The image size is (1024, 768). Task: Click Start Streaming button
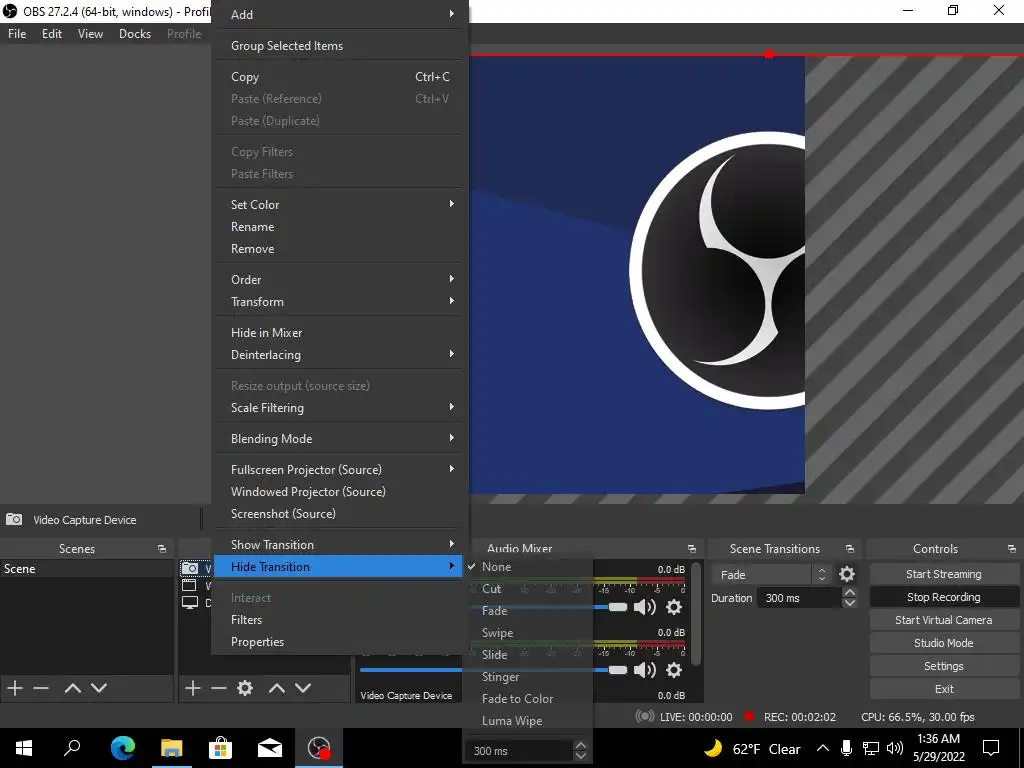pyautogui.click(x=944, y=574)
